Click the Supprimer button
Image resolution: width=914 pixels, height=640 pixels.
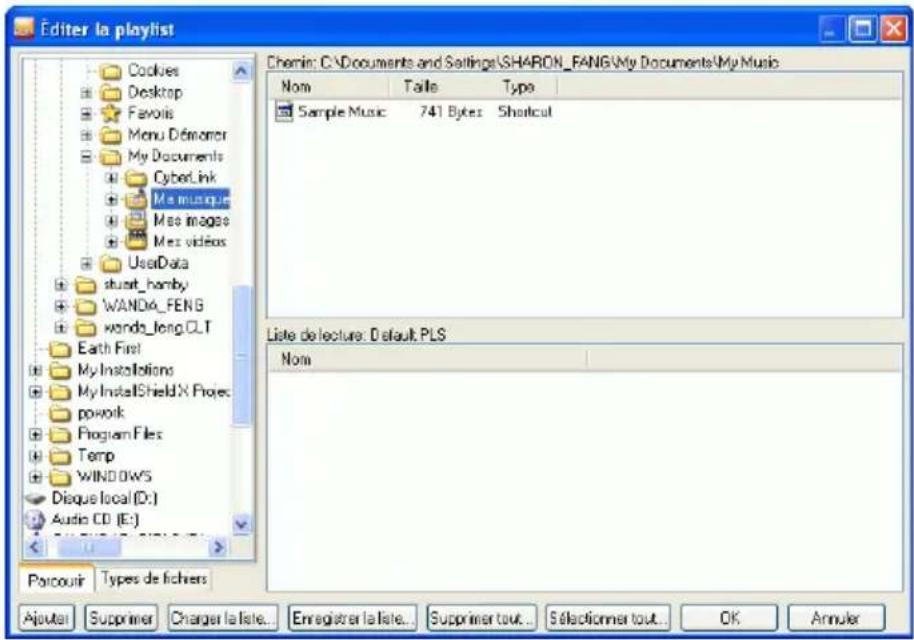(x=121, y=618)
